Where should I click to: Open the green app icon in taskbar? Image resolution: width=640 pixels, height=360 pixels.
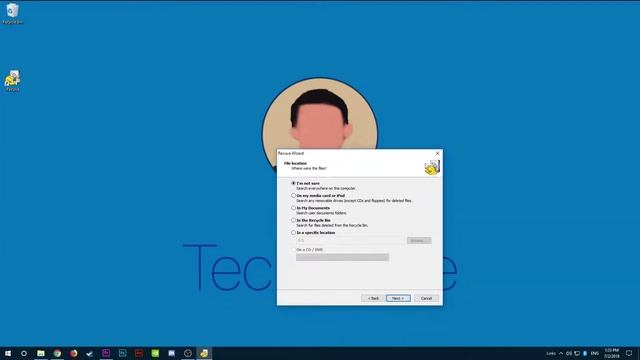tap(155, 353)
